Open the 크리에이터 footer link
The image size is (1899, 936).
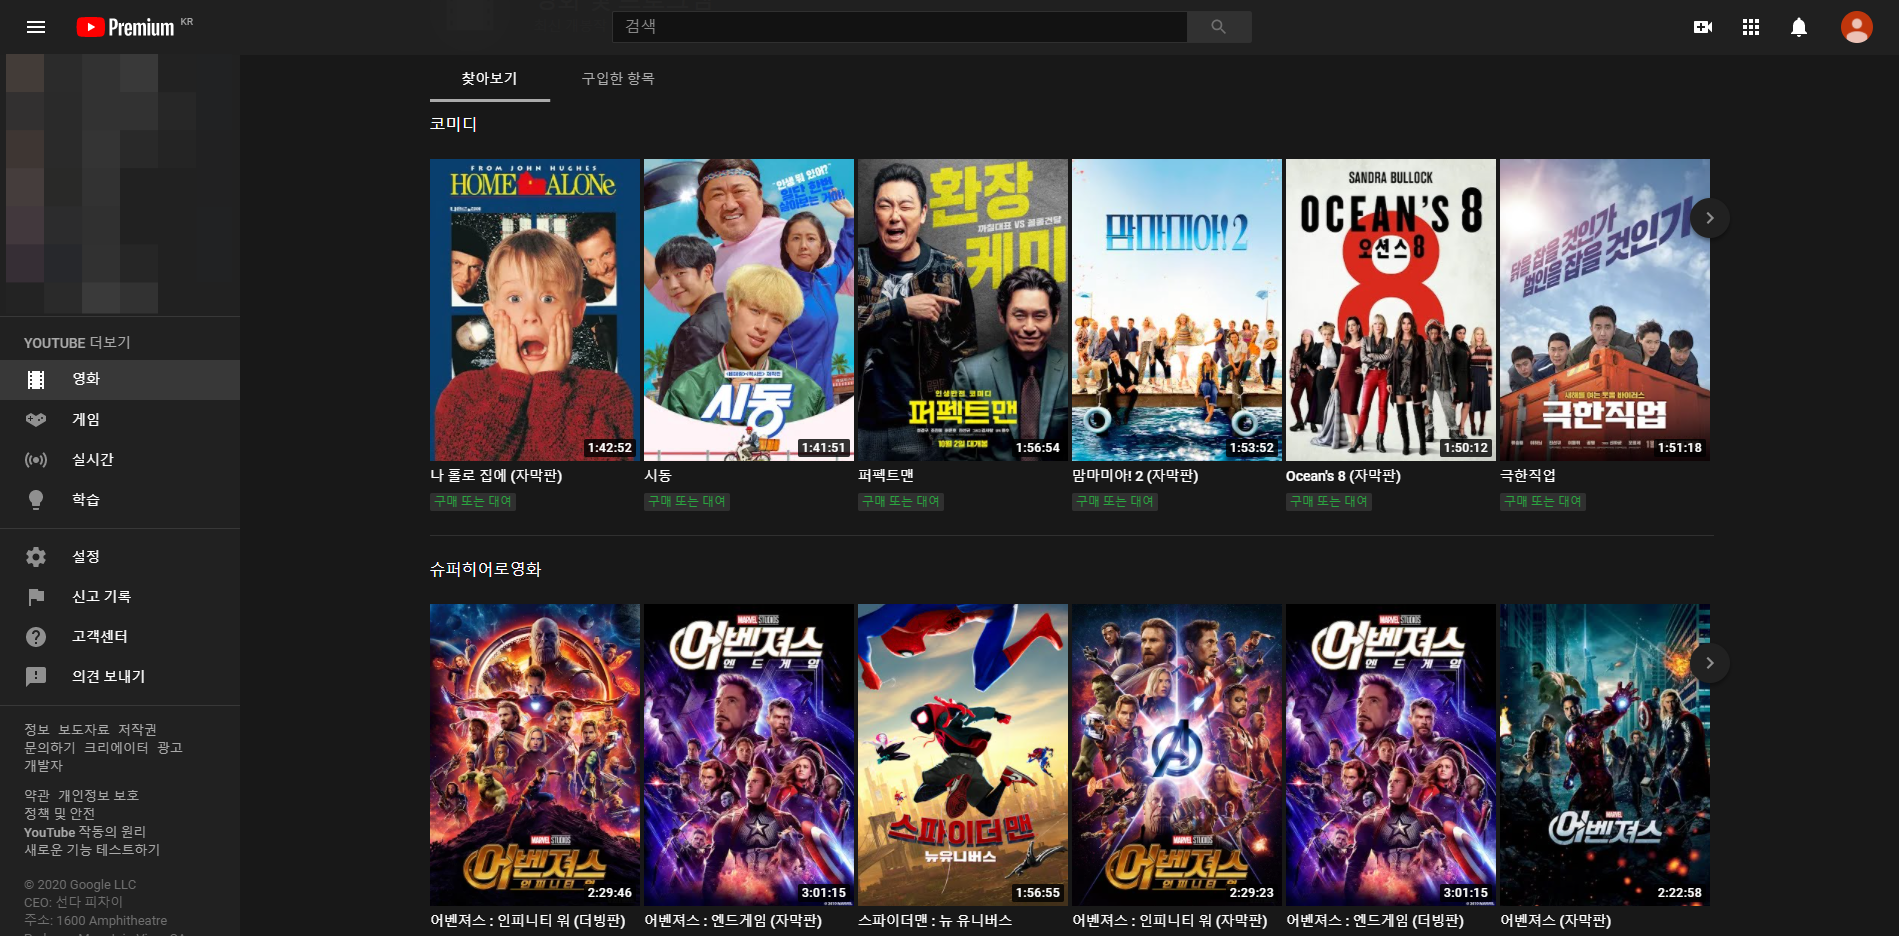coord(116,748)
